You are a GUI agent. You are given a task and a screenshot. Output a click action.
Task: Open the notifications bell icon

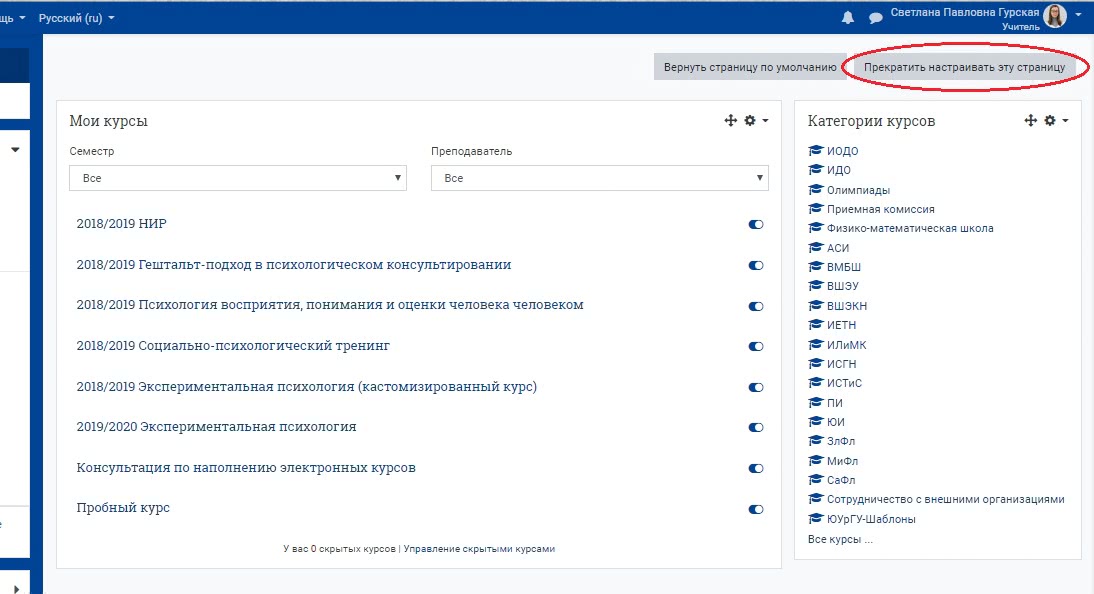848,18
